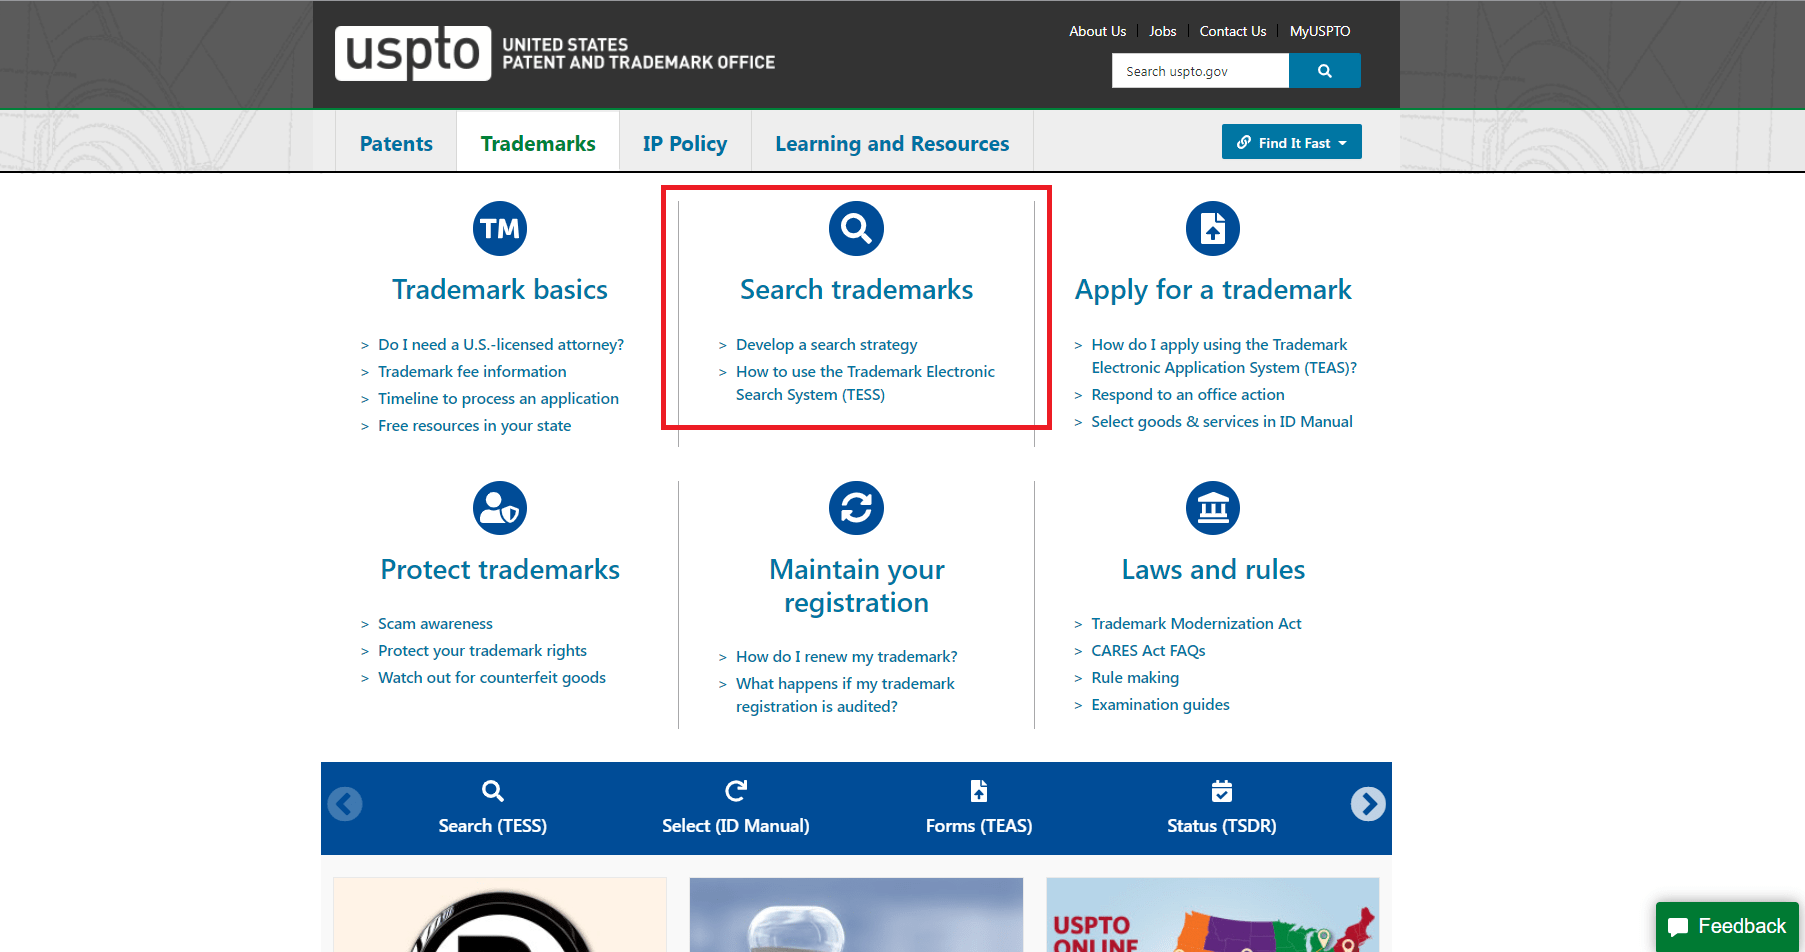
Task: Click the USPTO logo in the header
Action: pyautogui.click(x=555, y=53)
